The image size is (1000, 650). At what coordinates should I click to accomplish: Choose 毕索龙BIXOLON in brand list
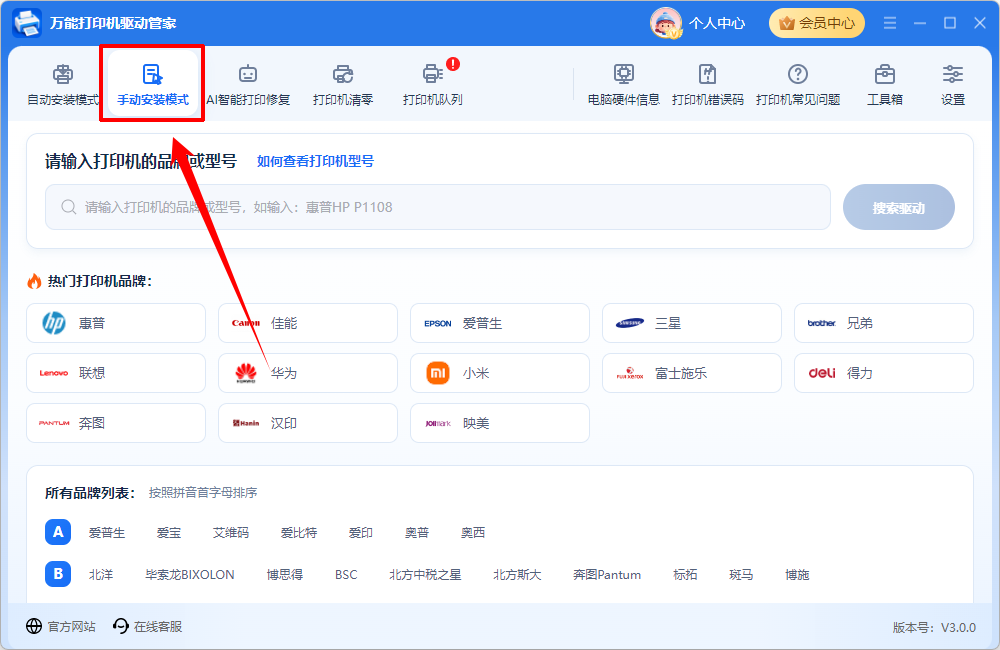pos(190,575)
